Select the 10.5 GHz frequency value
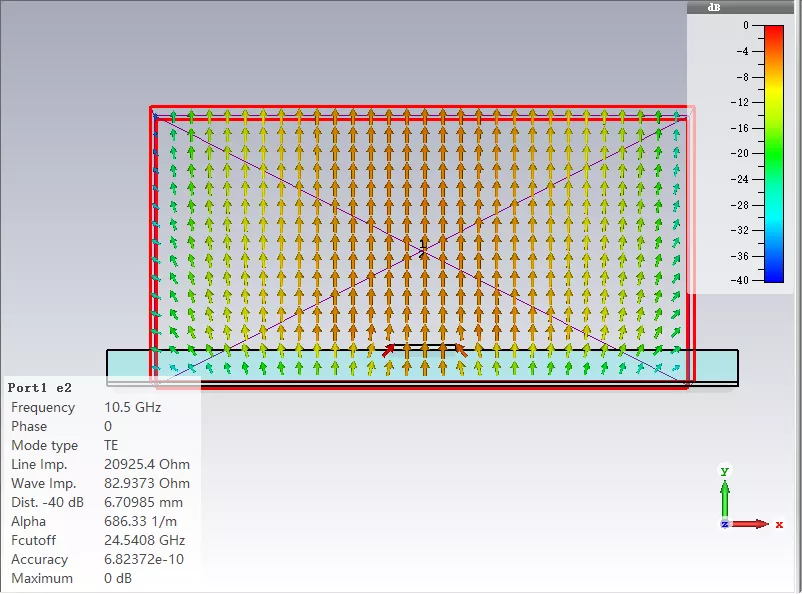 click(132, 407)
